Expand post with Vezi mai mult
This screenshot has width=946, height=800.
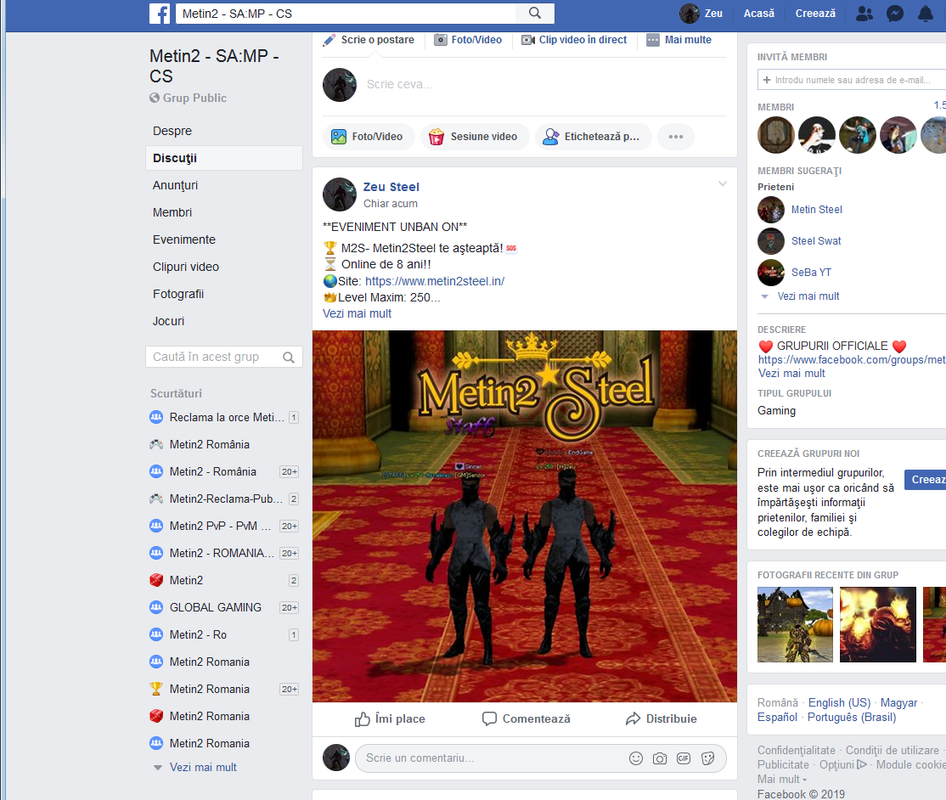(x=357, y=314)
